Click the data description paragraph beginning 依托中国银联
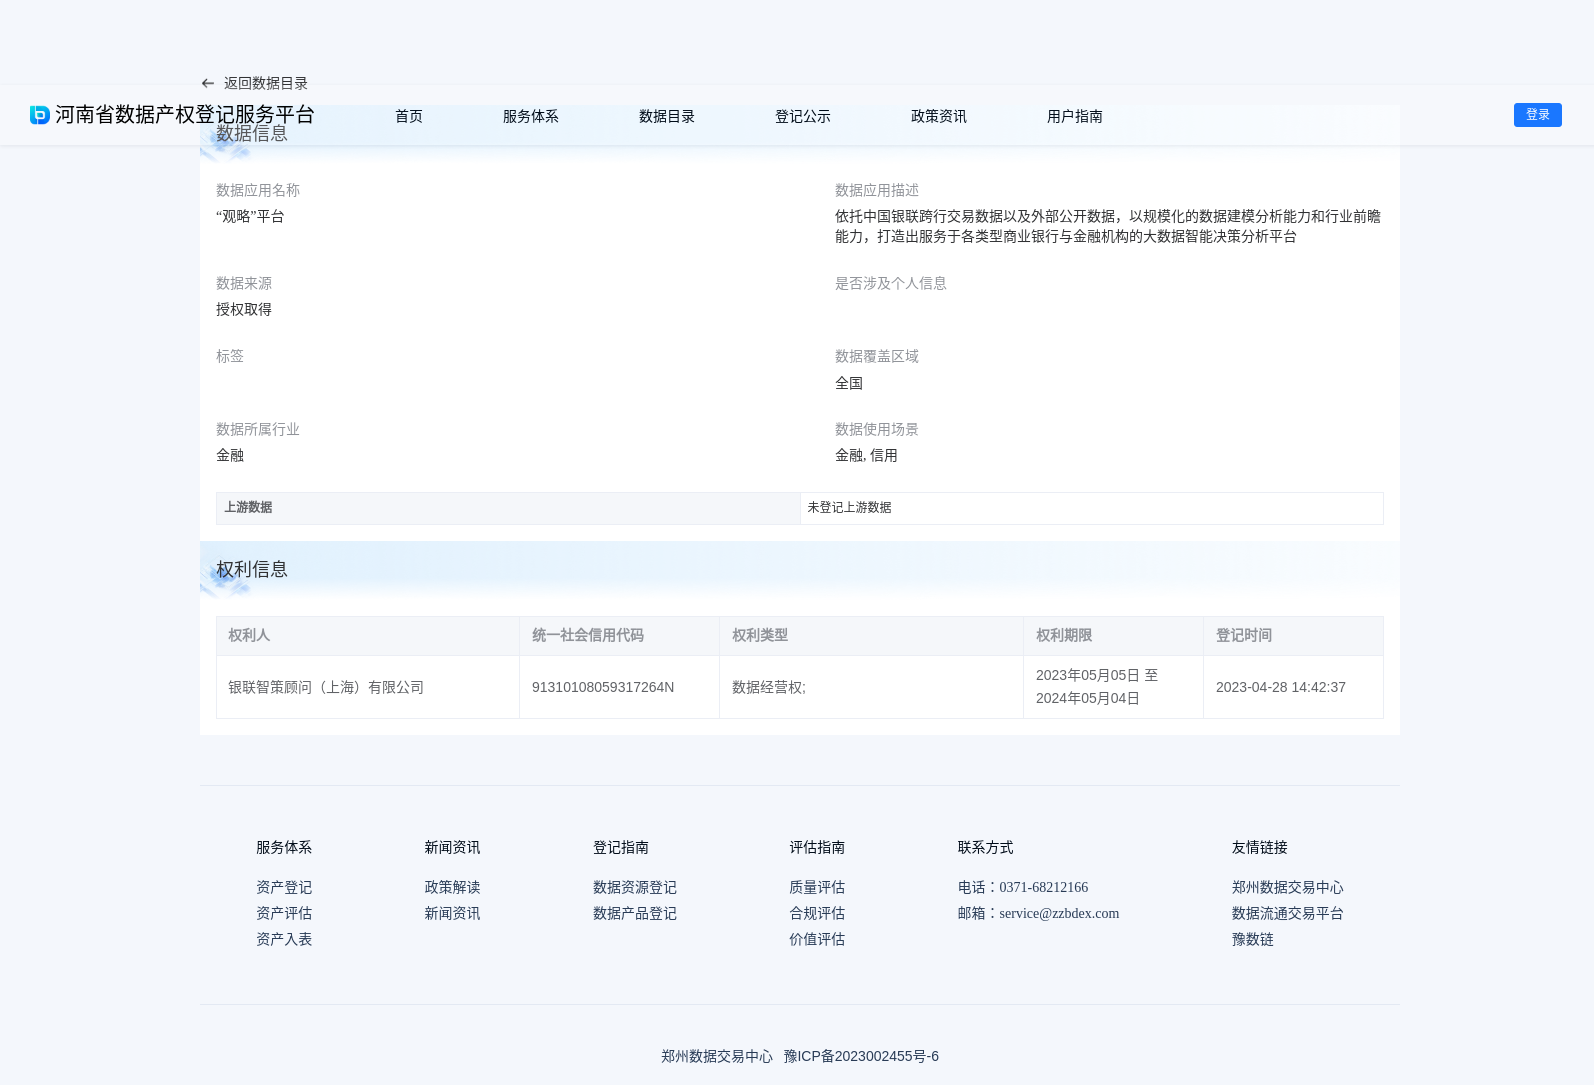 pos(1108,226)
